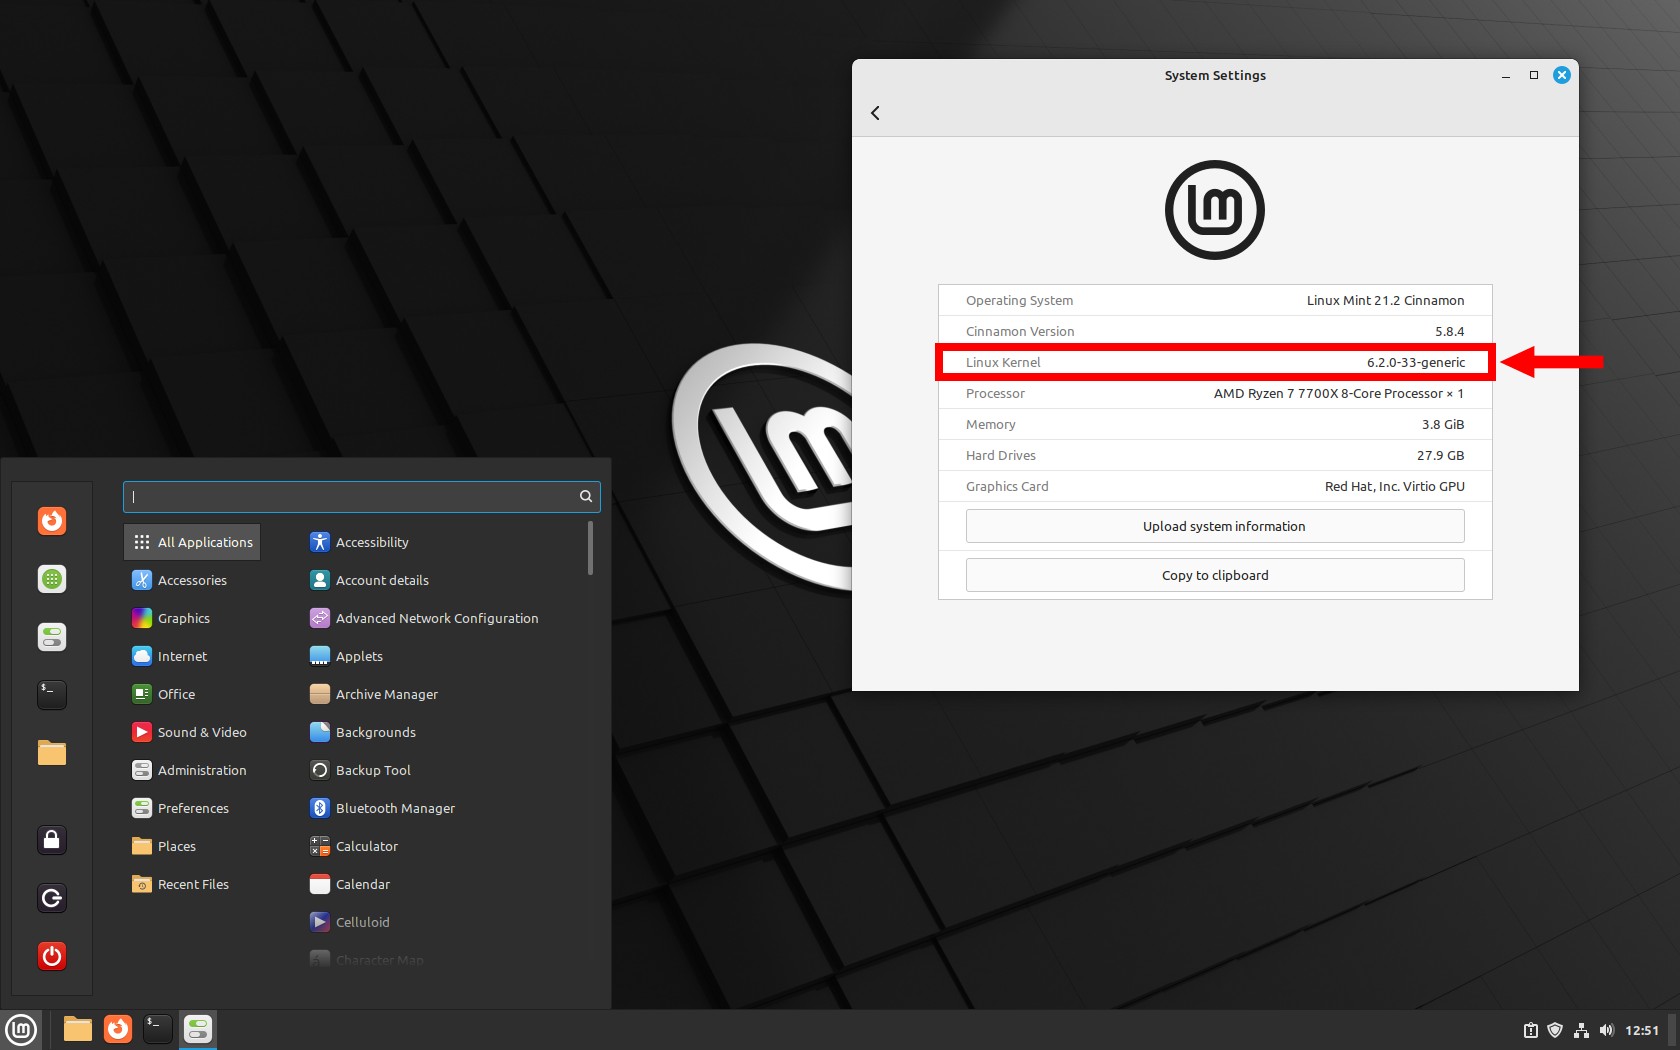The image size is (1680, 1050).
Task: Click the Log Out icon in menu
Action: tap(52, 898)
